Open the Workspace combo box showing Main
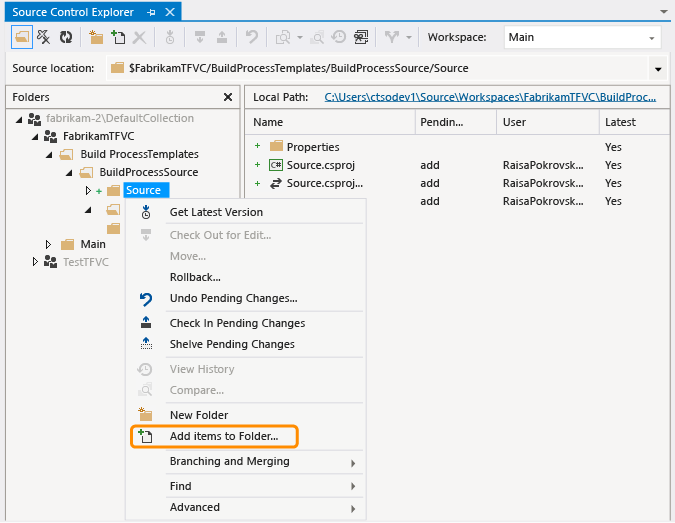The image size is (675, 523). pos(582,37)
